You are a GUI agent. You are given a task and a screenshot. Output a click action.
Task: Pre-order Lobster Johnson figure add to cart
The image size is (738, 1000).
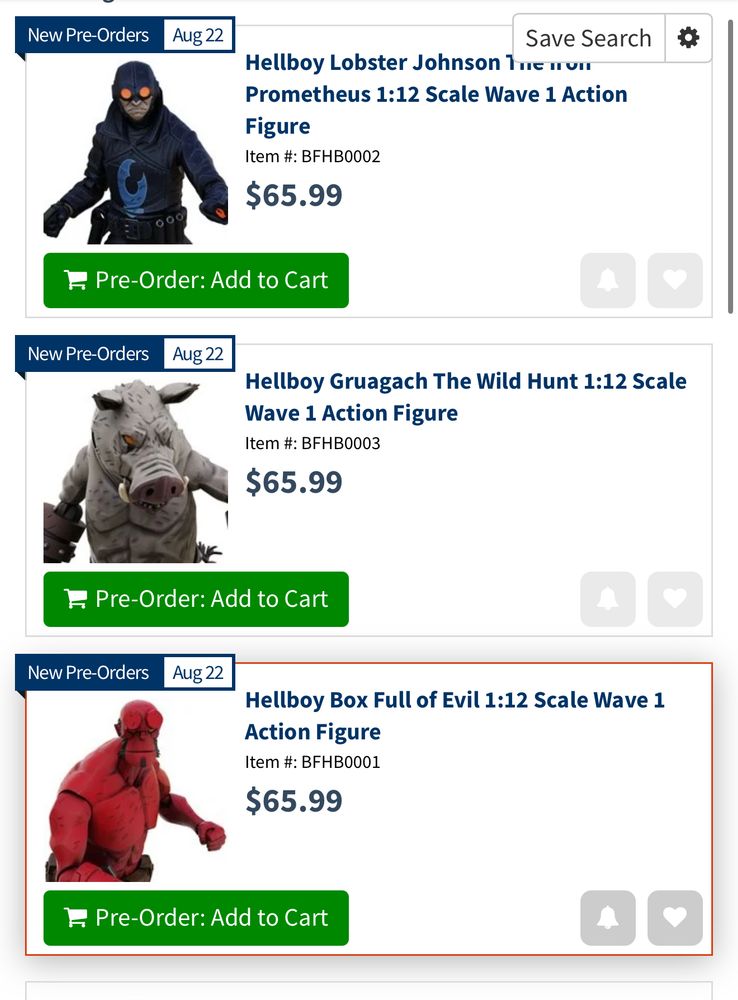click(x=196, y=281)
